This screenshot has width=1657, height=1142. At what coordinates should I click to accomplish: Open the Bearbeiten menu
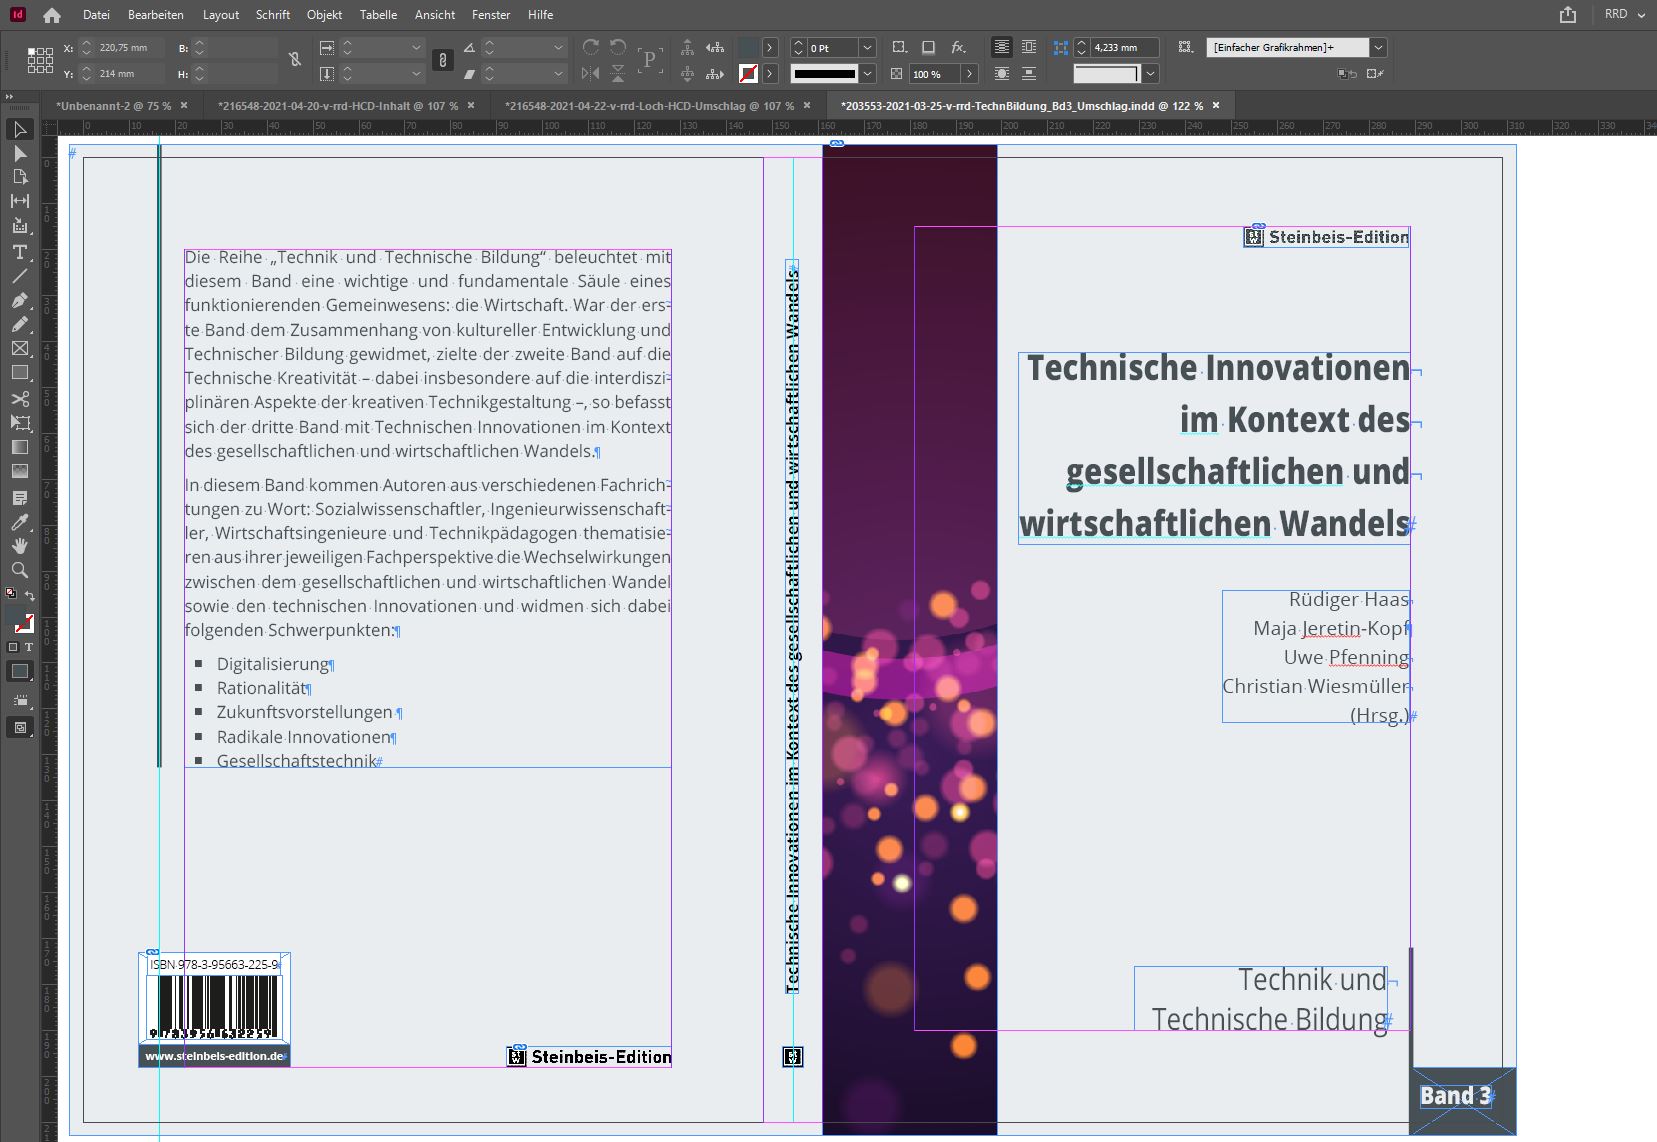point(156,15)
